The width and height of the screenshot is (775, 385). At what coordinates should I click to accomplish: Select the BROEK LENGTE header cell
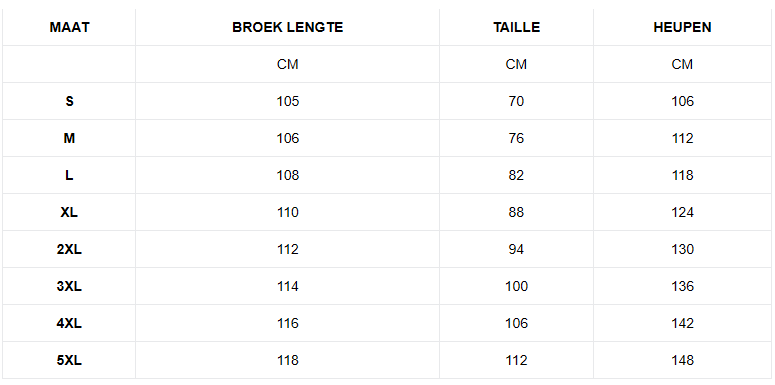pyautogui.click(x=288, y=27)
